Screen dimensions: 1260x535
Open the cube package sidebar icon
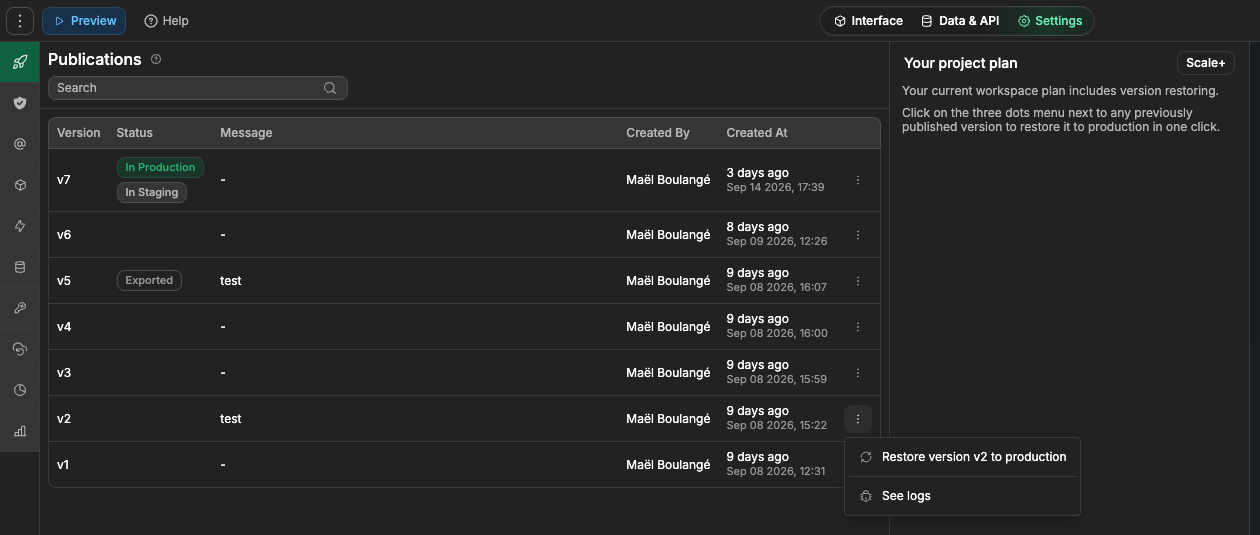pyautogui.click(x=20, y=185)
